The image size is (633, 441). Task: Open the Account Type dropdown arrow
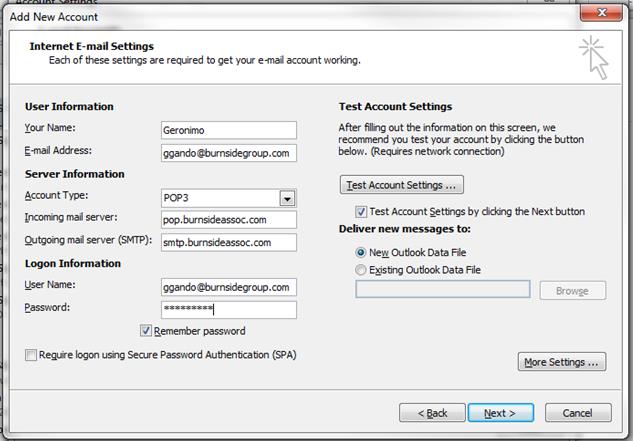(x=287, y=198)
